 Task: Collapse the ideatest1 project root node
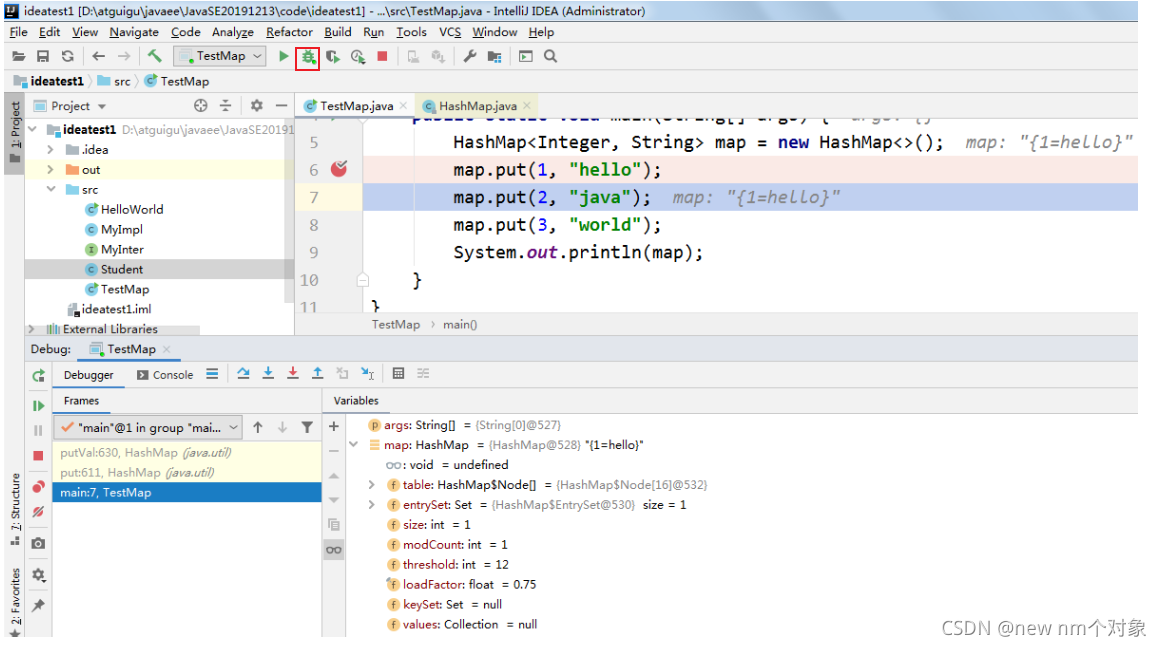pos(33,129)
